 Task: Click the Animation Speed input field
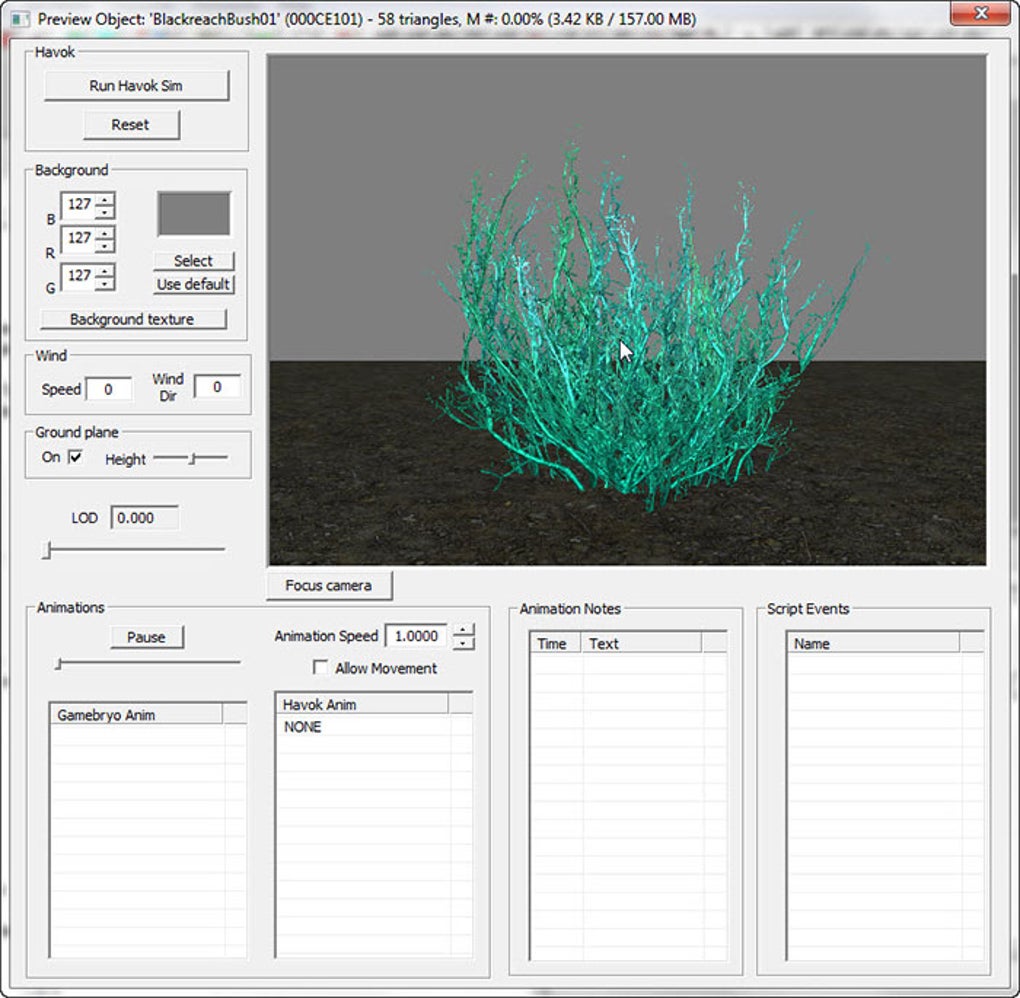[x=416, y=636]
